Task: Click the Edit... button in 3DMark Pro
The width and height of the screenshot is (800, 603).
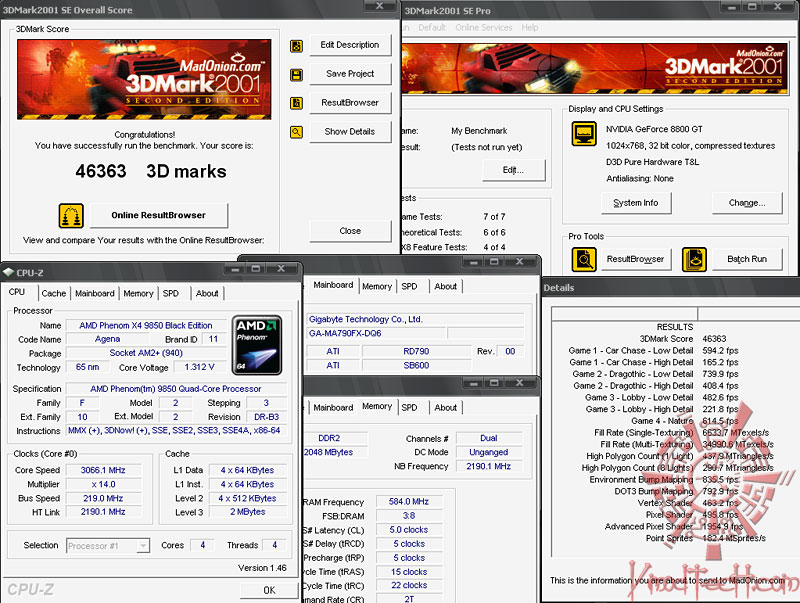Action: coord(513,170)
